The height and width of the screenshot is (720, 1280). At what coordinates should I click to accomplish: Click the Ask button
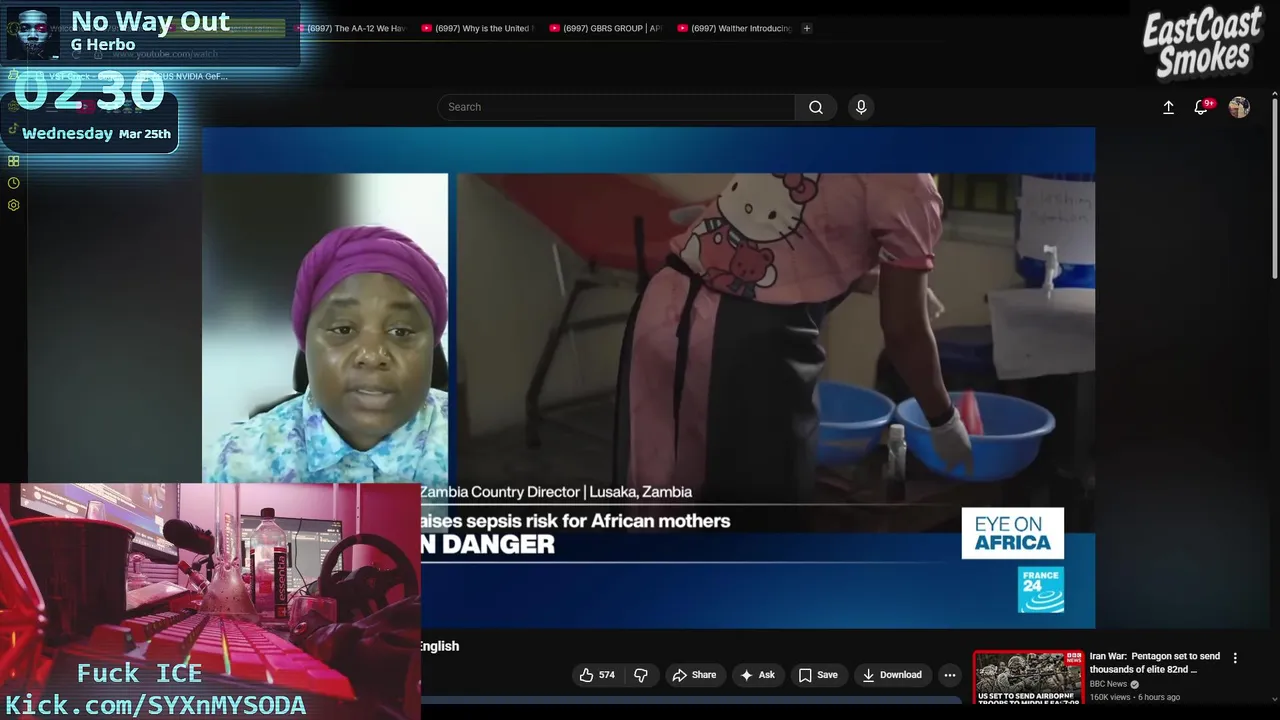click(x=757, y=675)
